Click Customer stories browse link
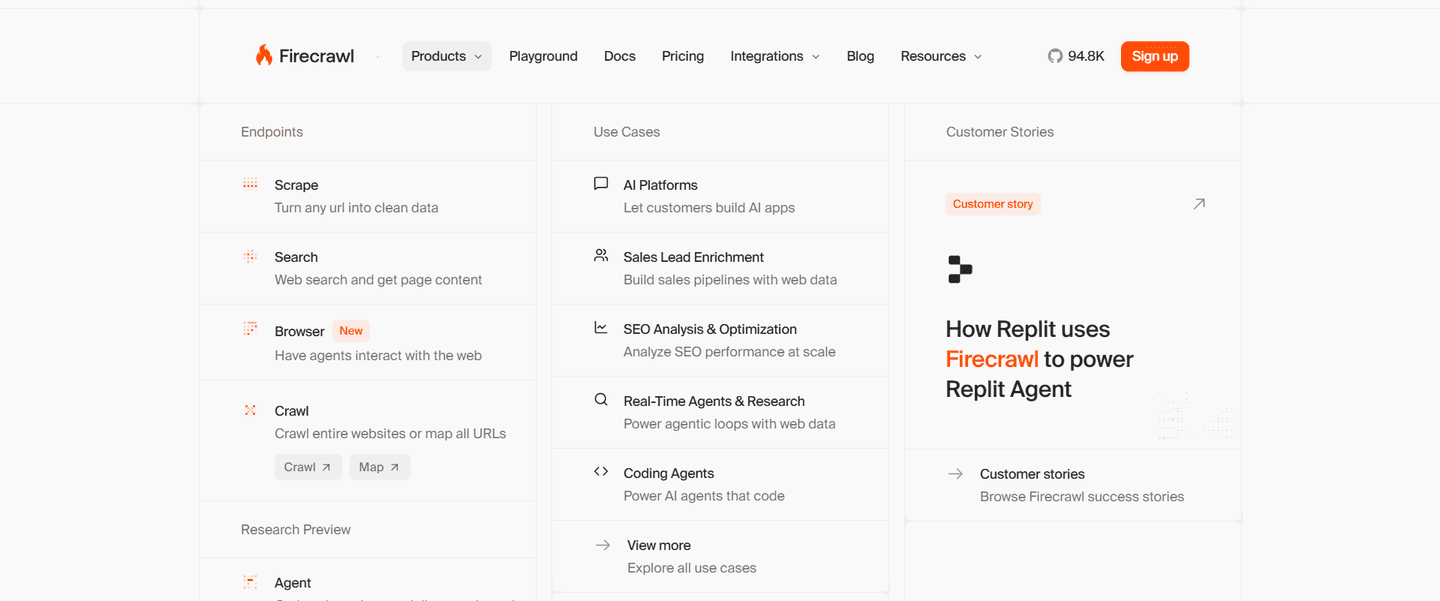 point(1073,485)
